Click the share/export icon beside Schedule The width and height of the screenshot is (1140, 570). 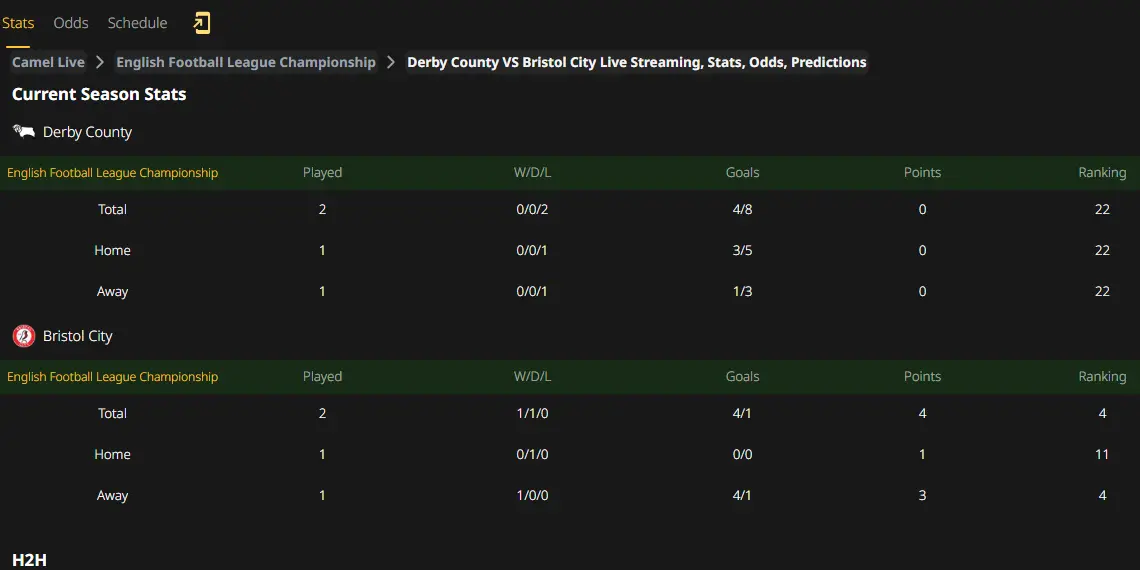[201, 23]
